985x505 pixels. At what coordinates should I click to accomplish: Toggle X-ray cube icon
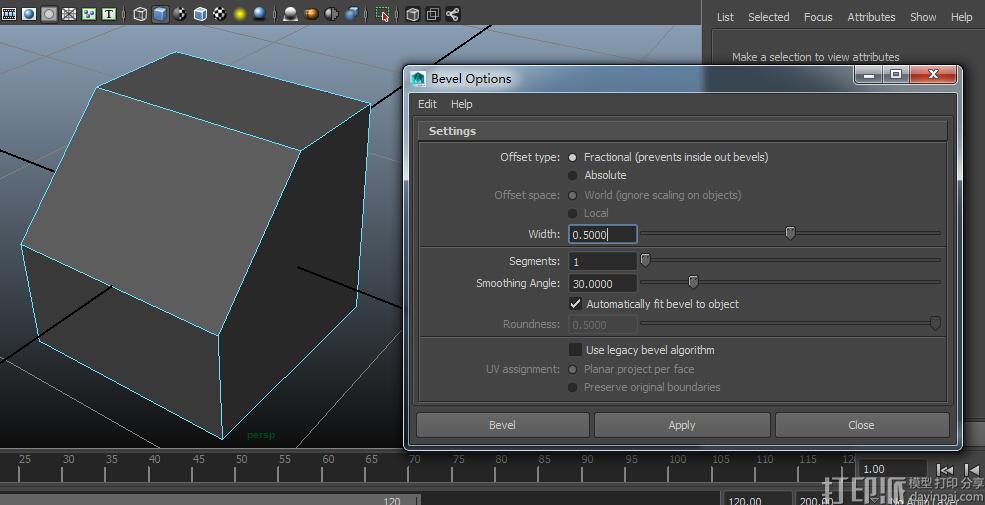pos(413,14)
